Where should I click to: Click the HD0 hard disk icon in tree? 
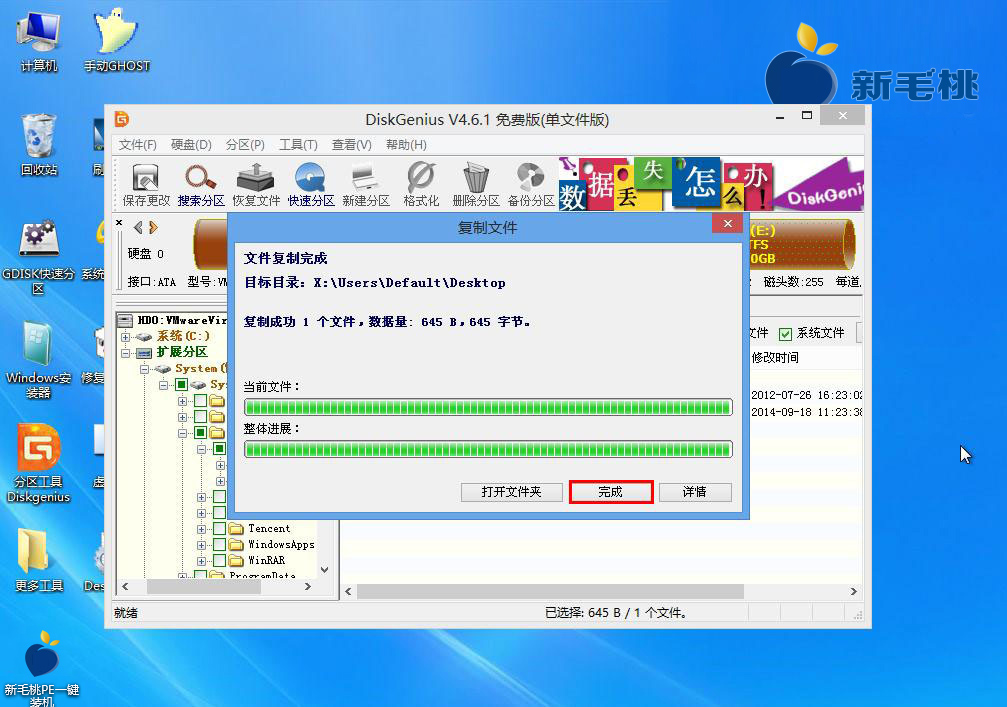coord(126,320)
